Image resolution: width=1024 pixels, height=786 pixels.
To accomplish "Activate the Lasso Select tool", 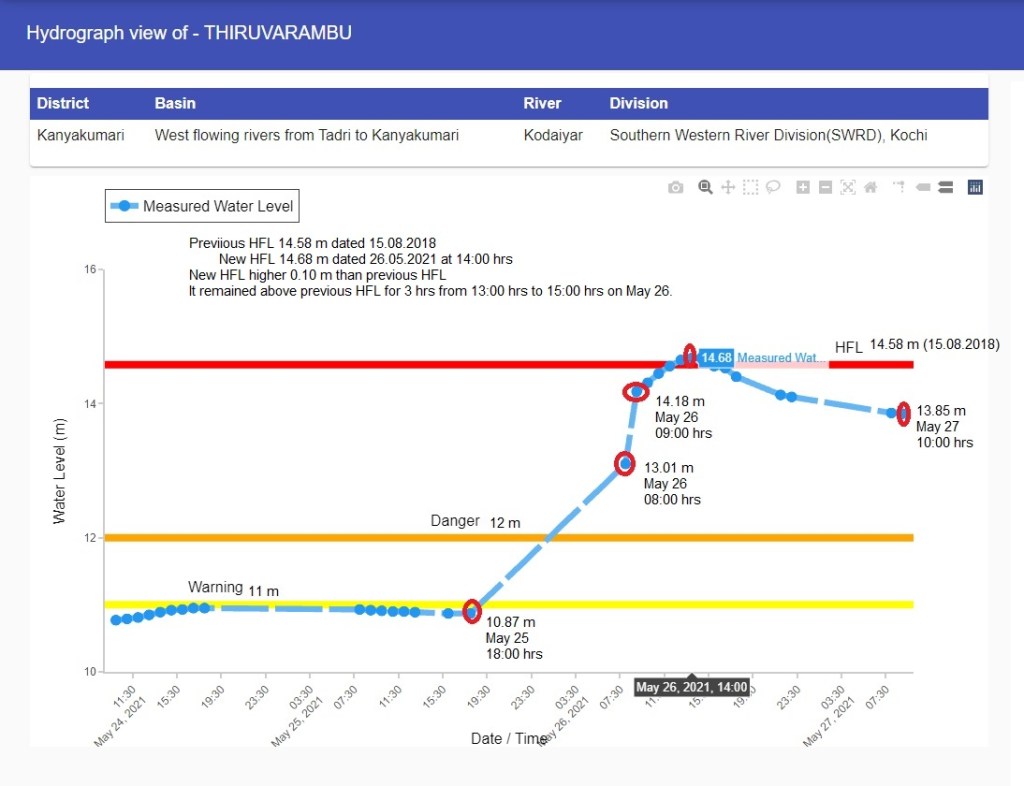I will tap(772, 187).
